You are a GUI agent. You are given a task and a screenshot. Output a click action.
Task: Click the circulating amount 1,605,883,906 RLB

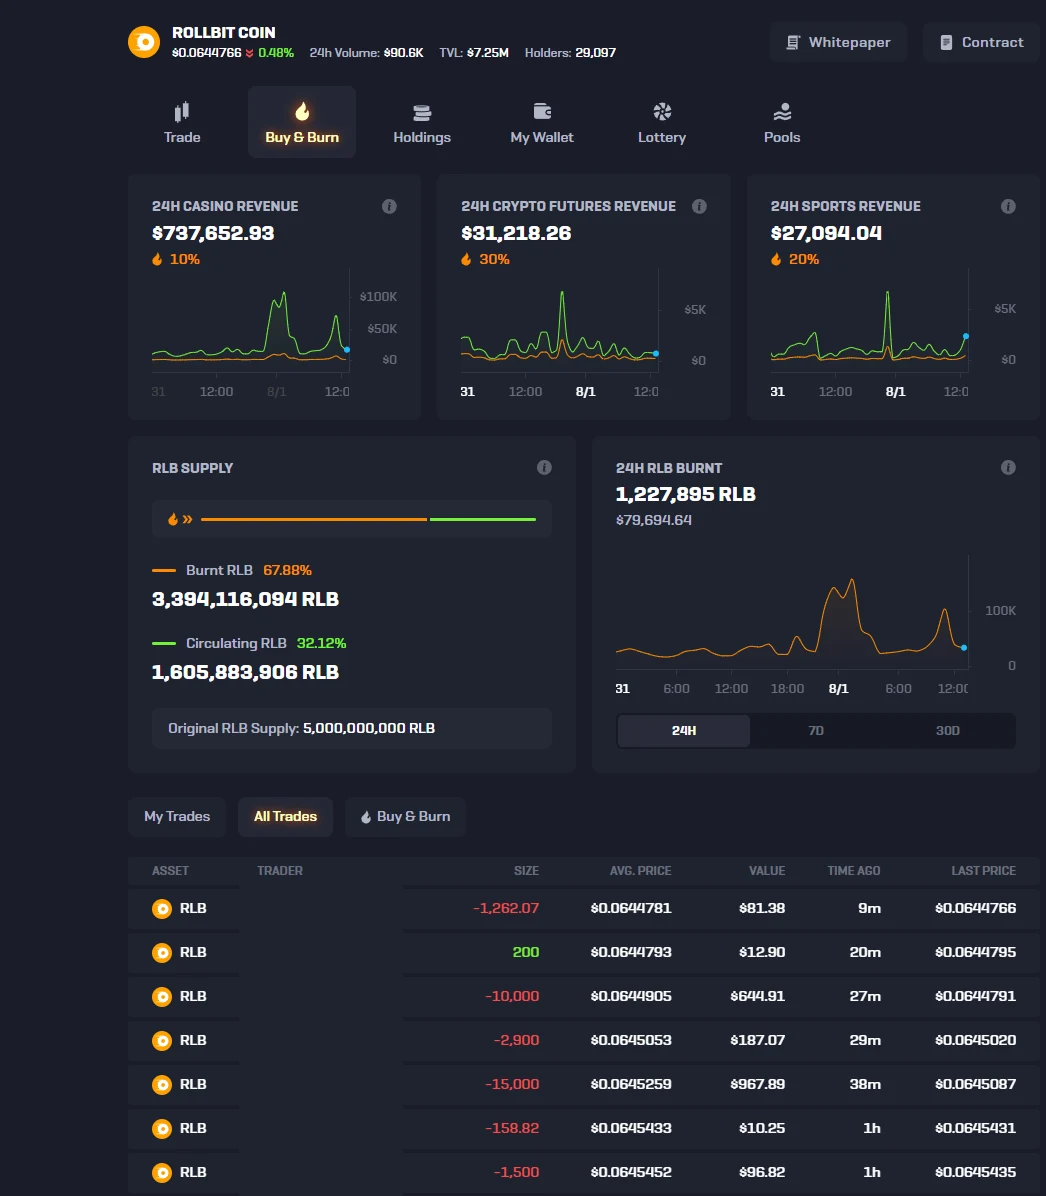tap(245, 673)
